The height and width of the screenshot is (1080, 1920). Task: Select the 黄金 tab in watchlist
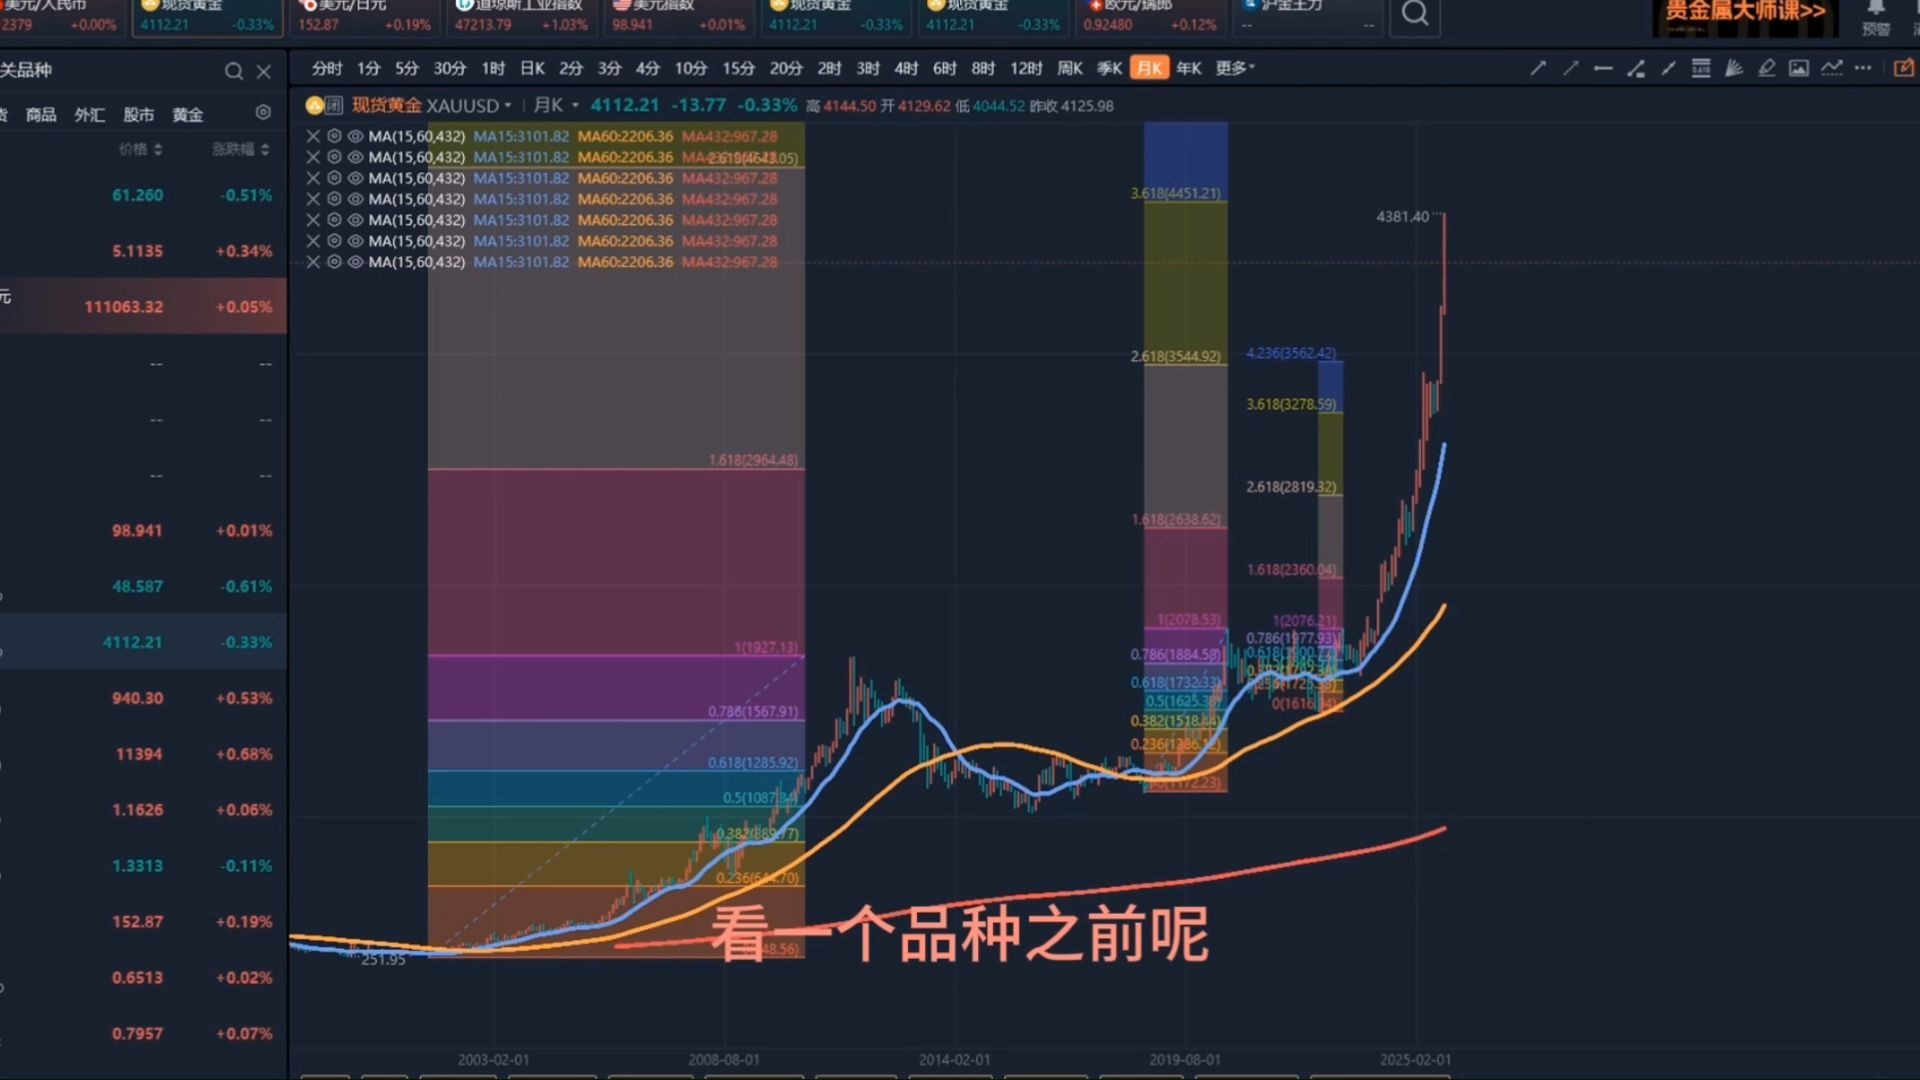point(187,115)
